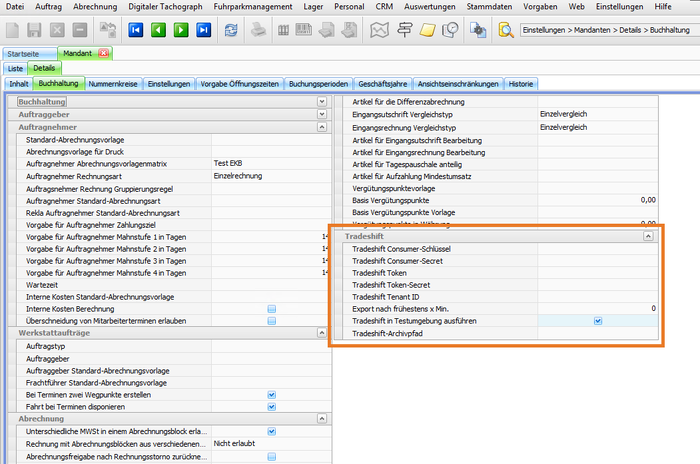The width and height of the screenshot is (700, 464).
Task: Click the yellow note icon
Action: click(426, 30)
